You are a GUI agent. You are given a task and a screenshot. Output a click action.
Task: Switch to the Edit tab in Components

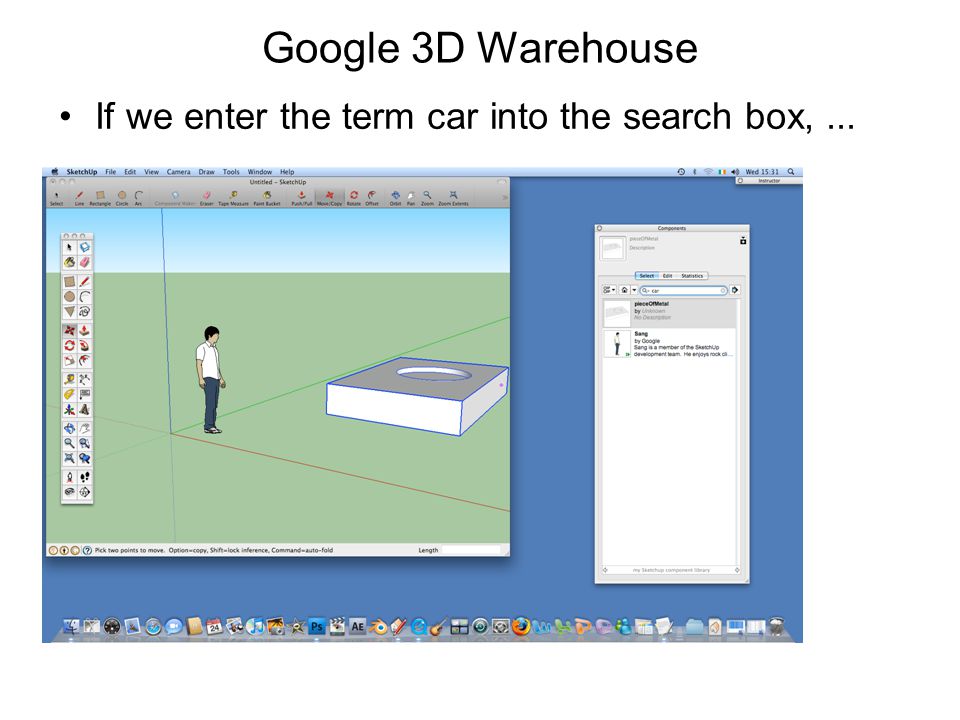(x=667, y=276)
